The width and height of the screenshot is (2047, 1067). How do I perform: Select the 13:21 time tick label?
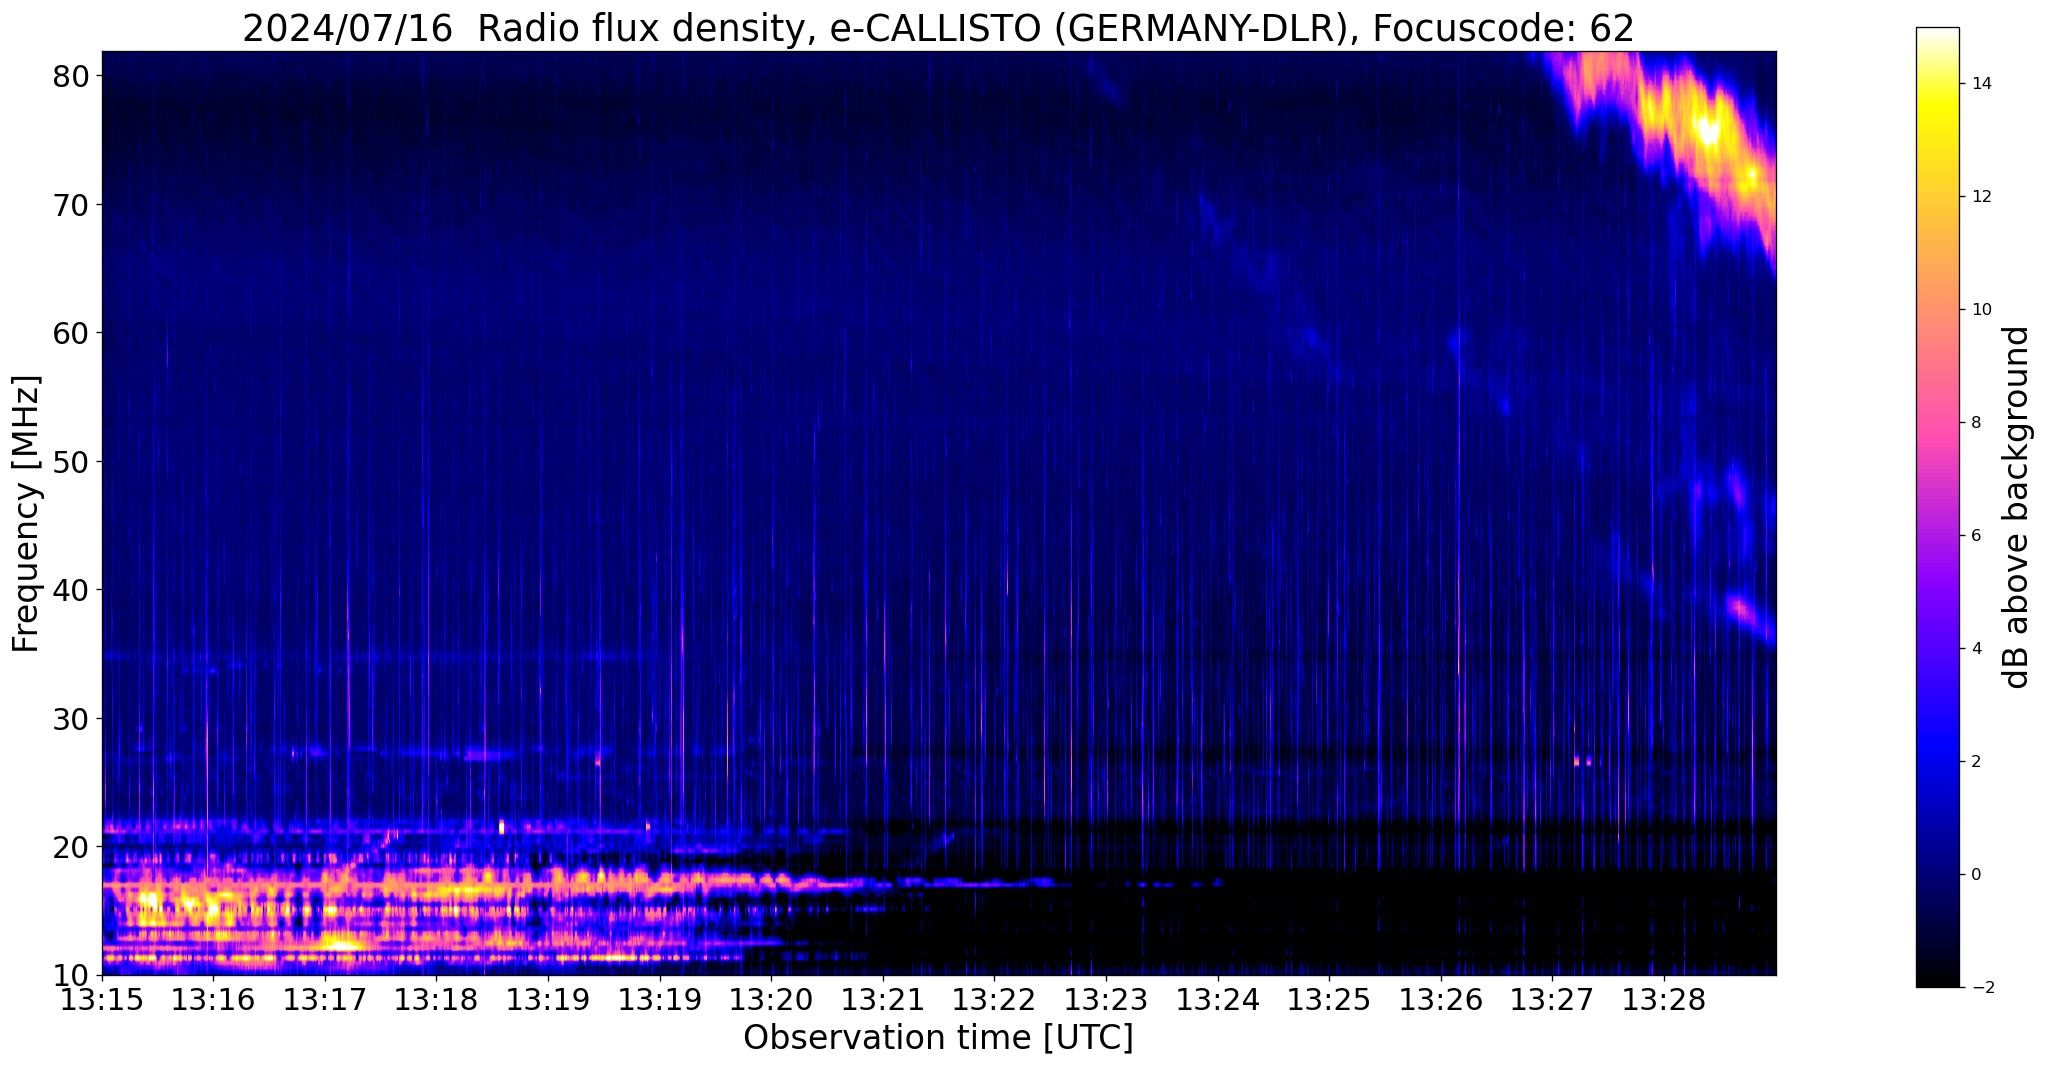coord(883,999)
